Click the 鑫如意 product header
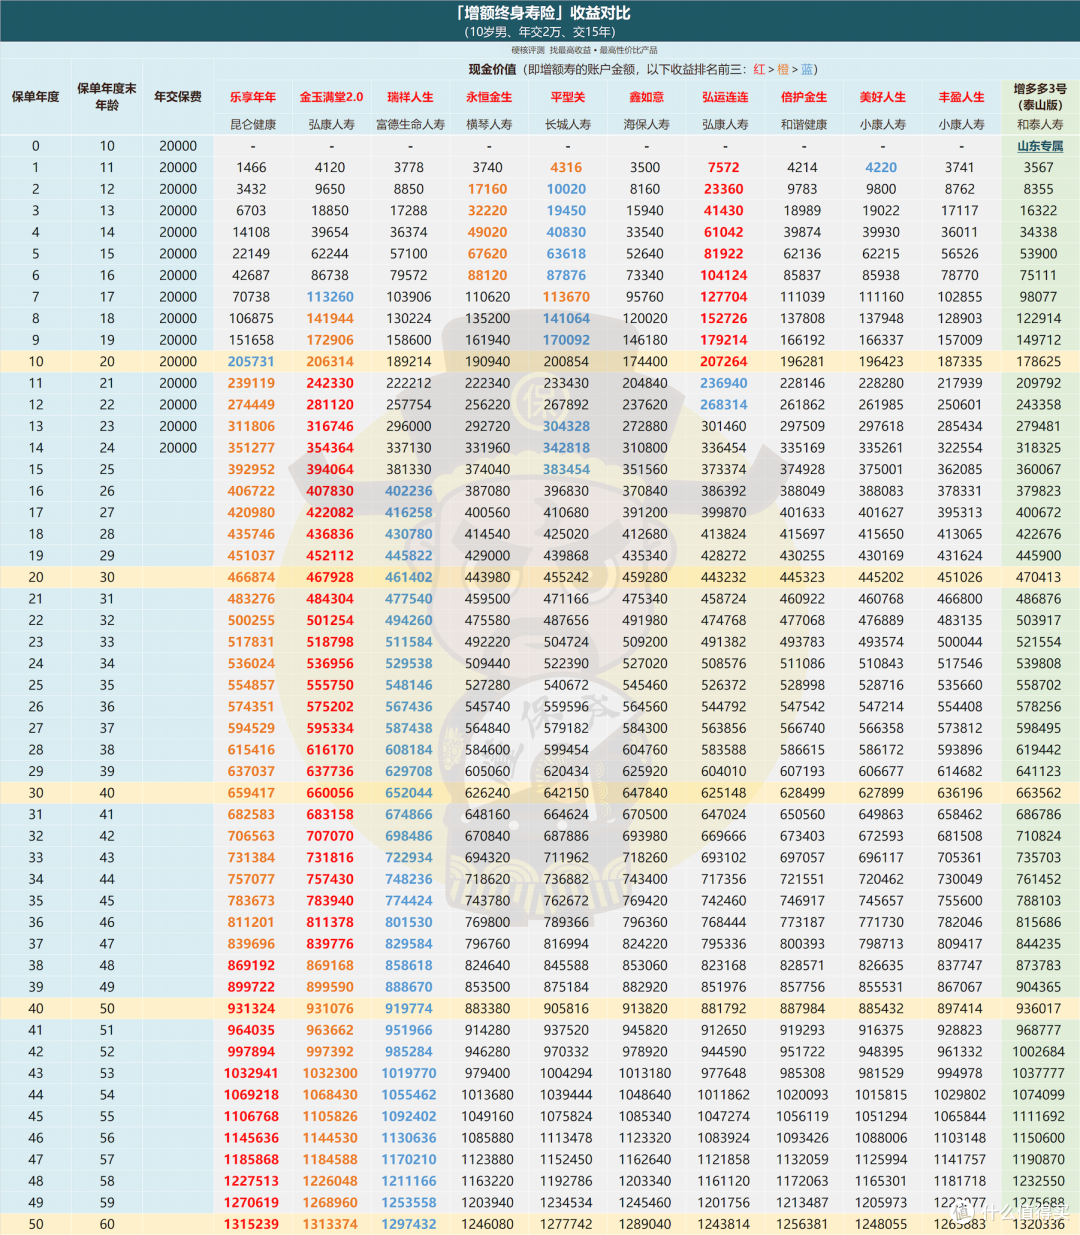Image resolution: width=1080 pixels, height=1235 pixels. 646,97
